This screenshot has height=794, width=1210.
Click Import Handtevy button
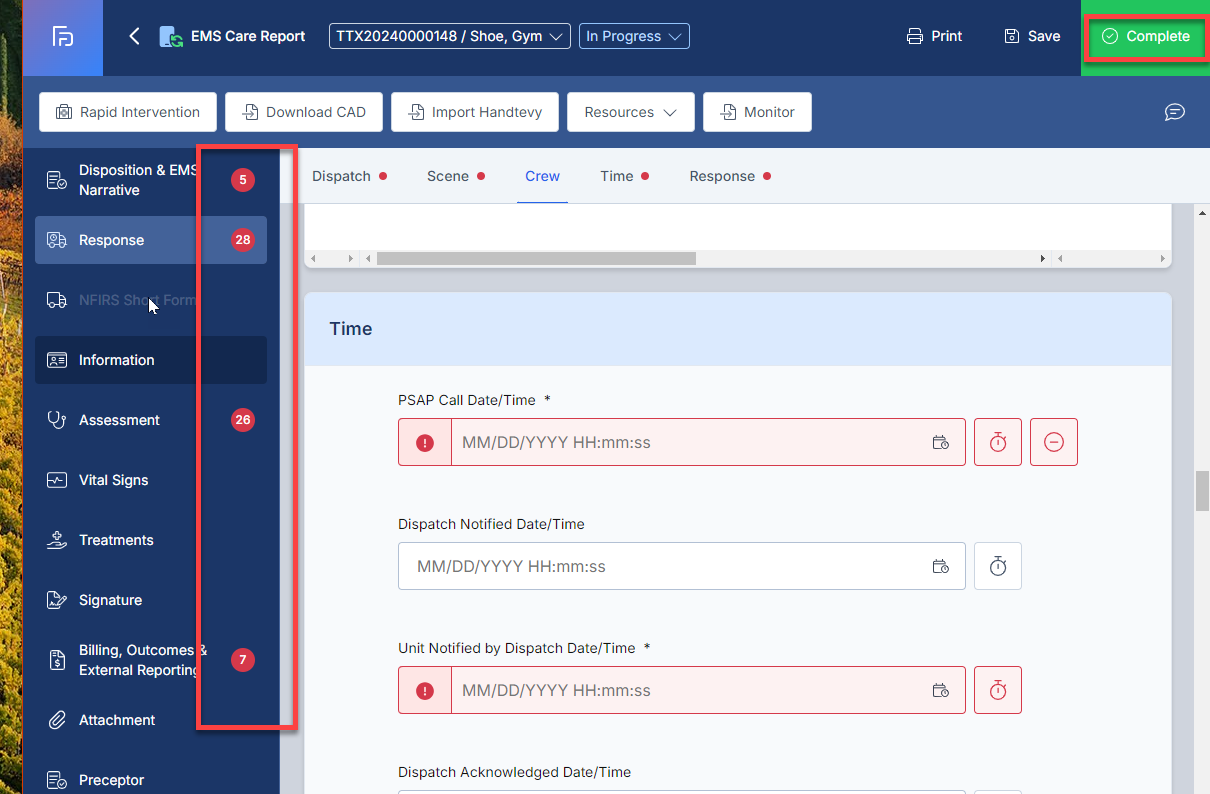tap(474, 112)
